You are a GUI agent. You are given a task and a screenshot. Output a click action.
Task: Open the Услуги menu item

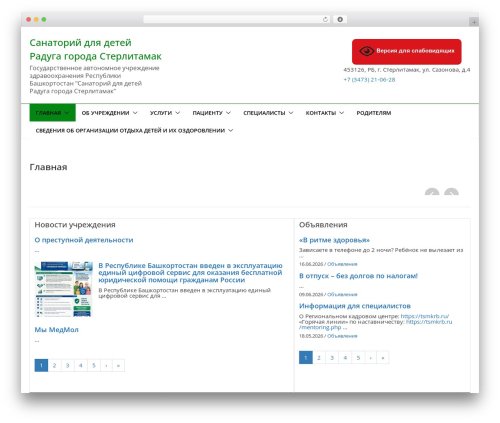(165, 113)
